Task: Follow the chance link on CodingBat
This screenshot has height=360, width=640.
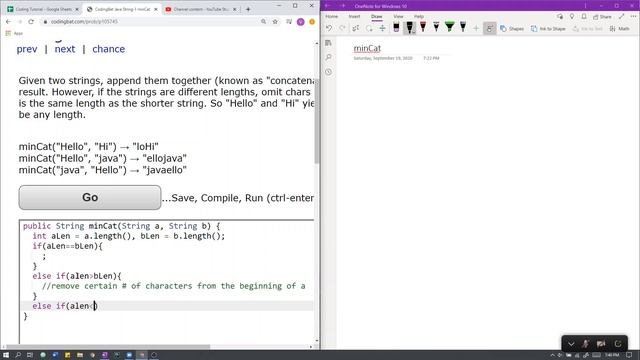Action: pos(109,49)
